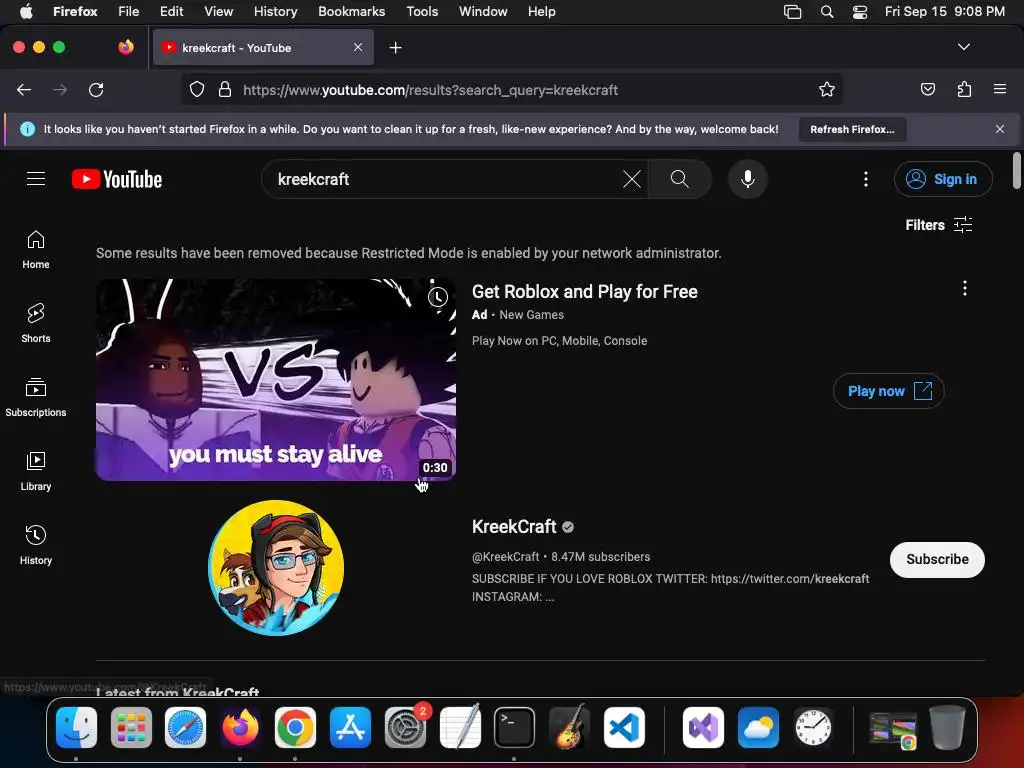Open the Edit menu
This screenshot has width=1024, height=768.
point(171,11)
